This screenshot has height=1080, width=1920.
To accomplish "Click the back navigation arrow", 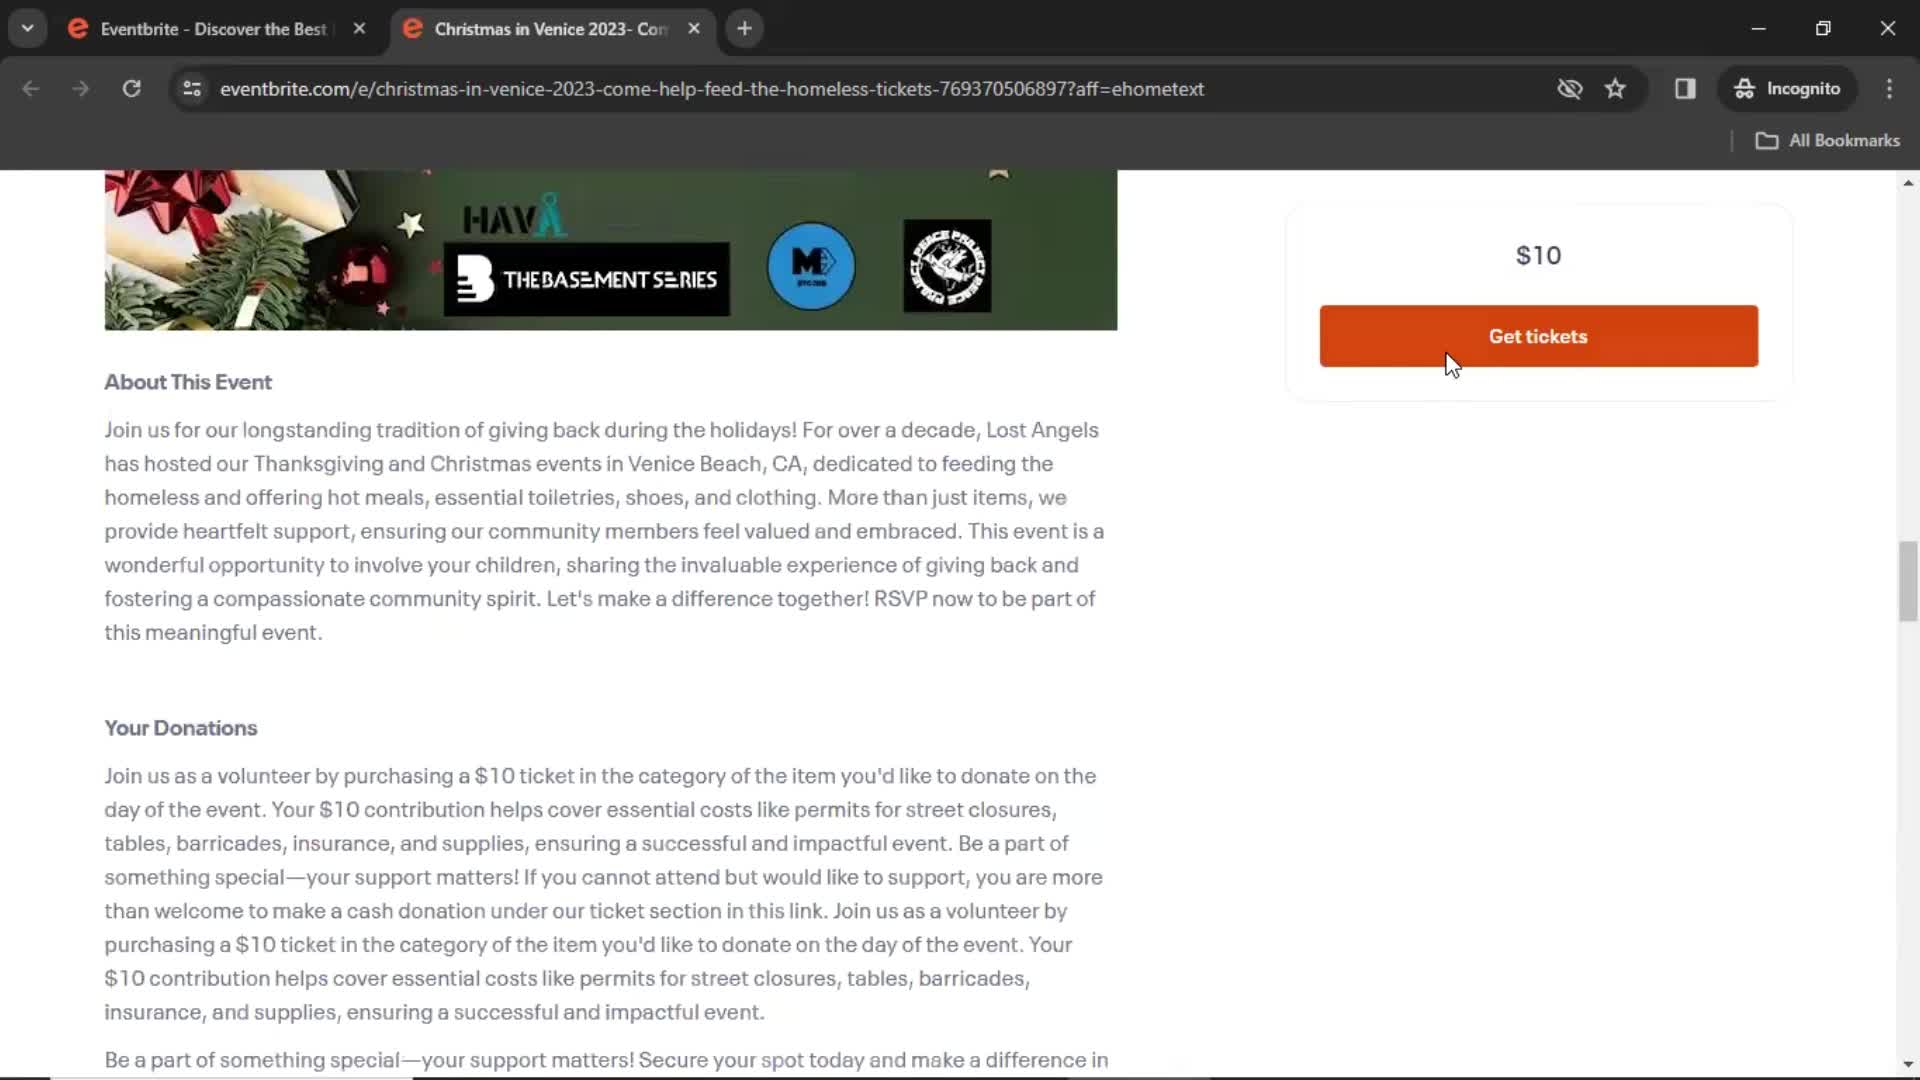I will pos(29,88).
